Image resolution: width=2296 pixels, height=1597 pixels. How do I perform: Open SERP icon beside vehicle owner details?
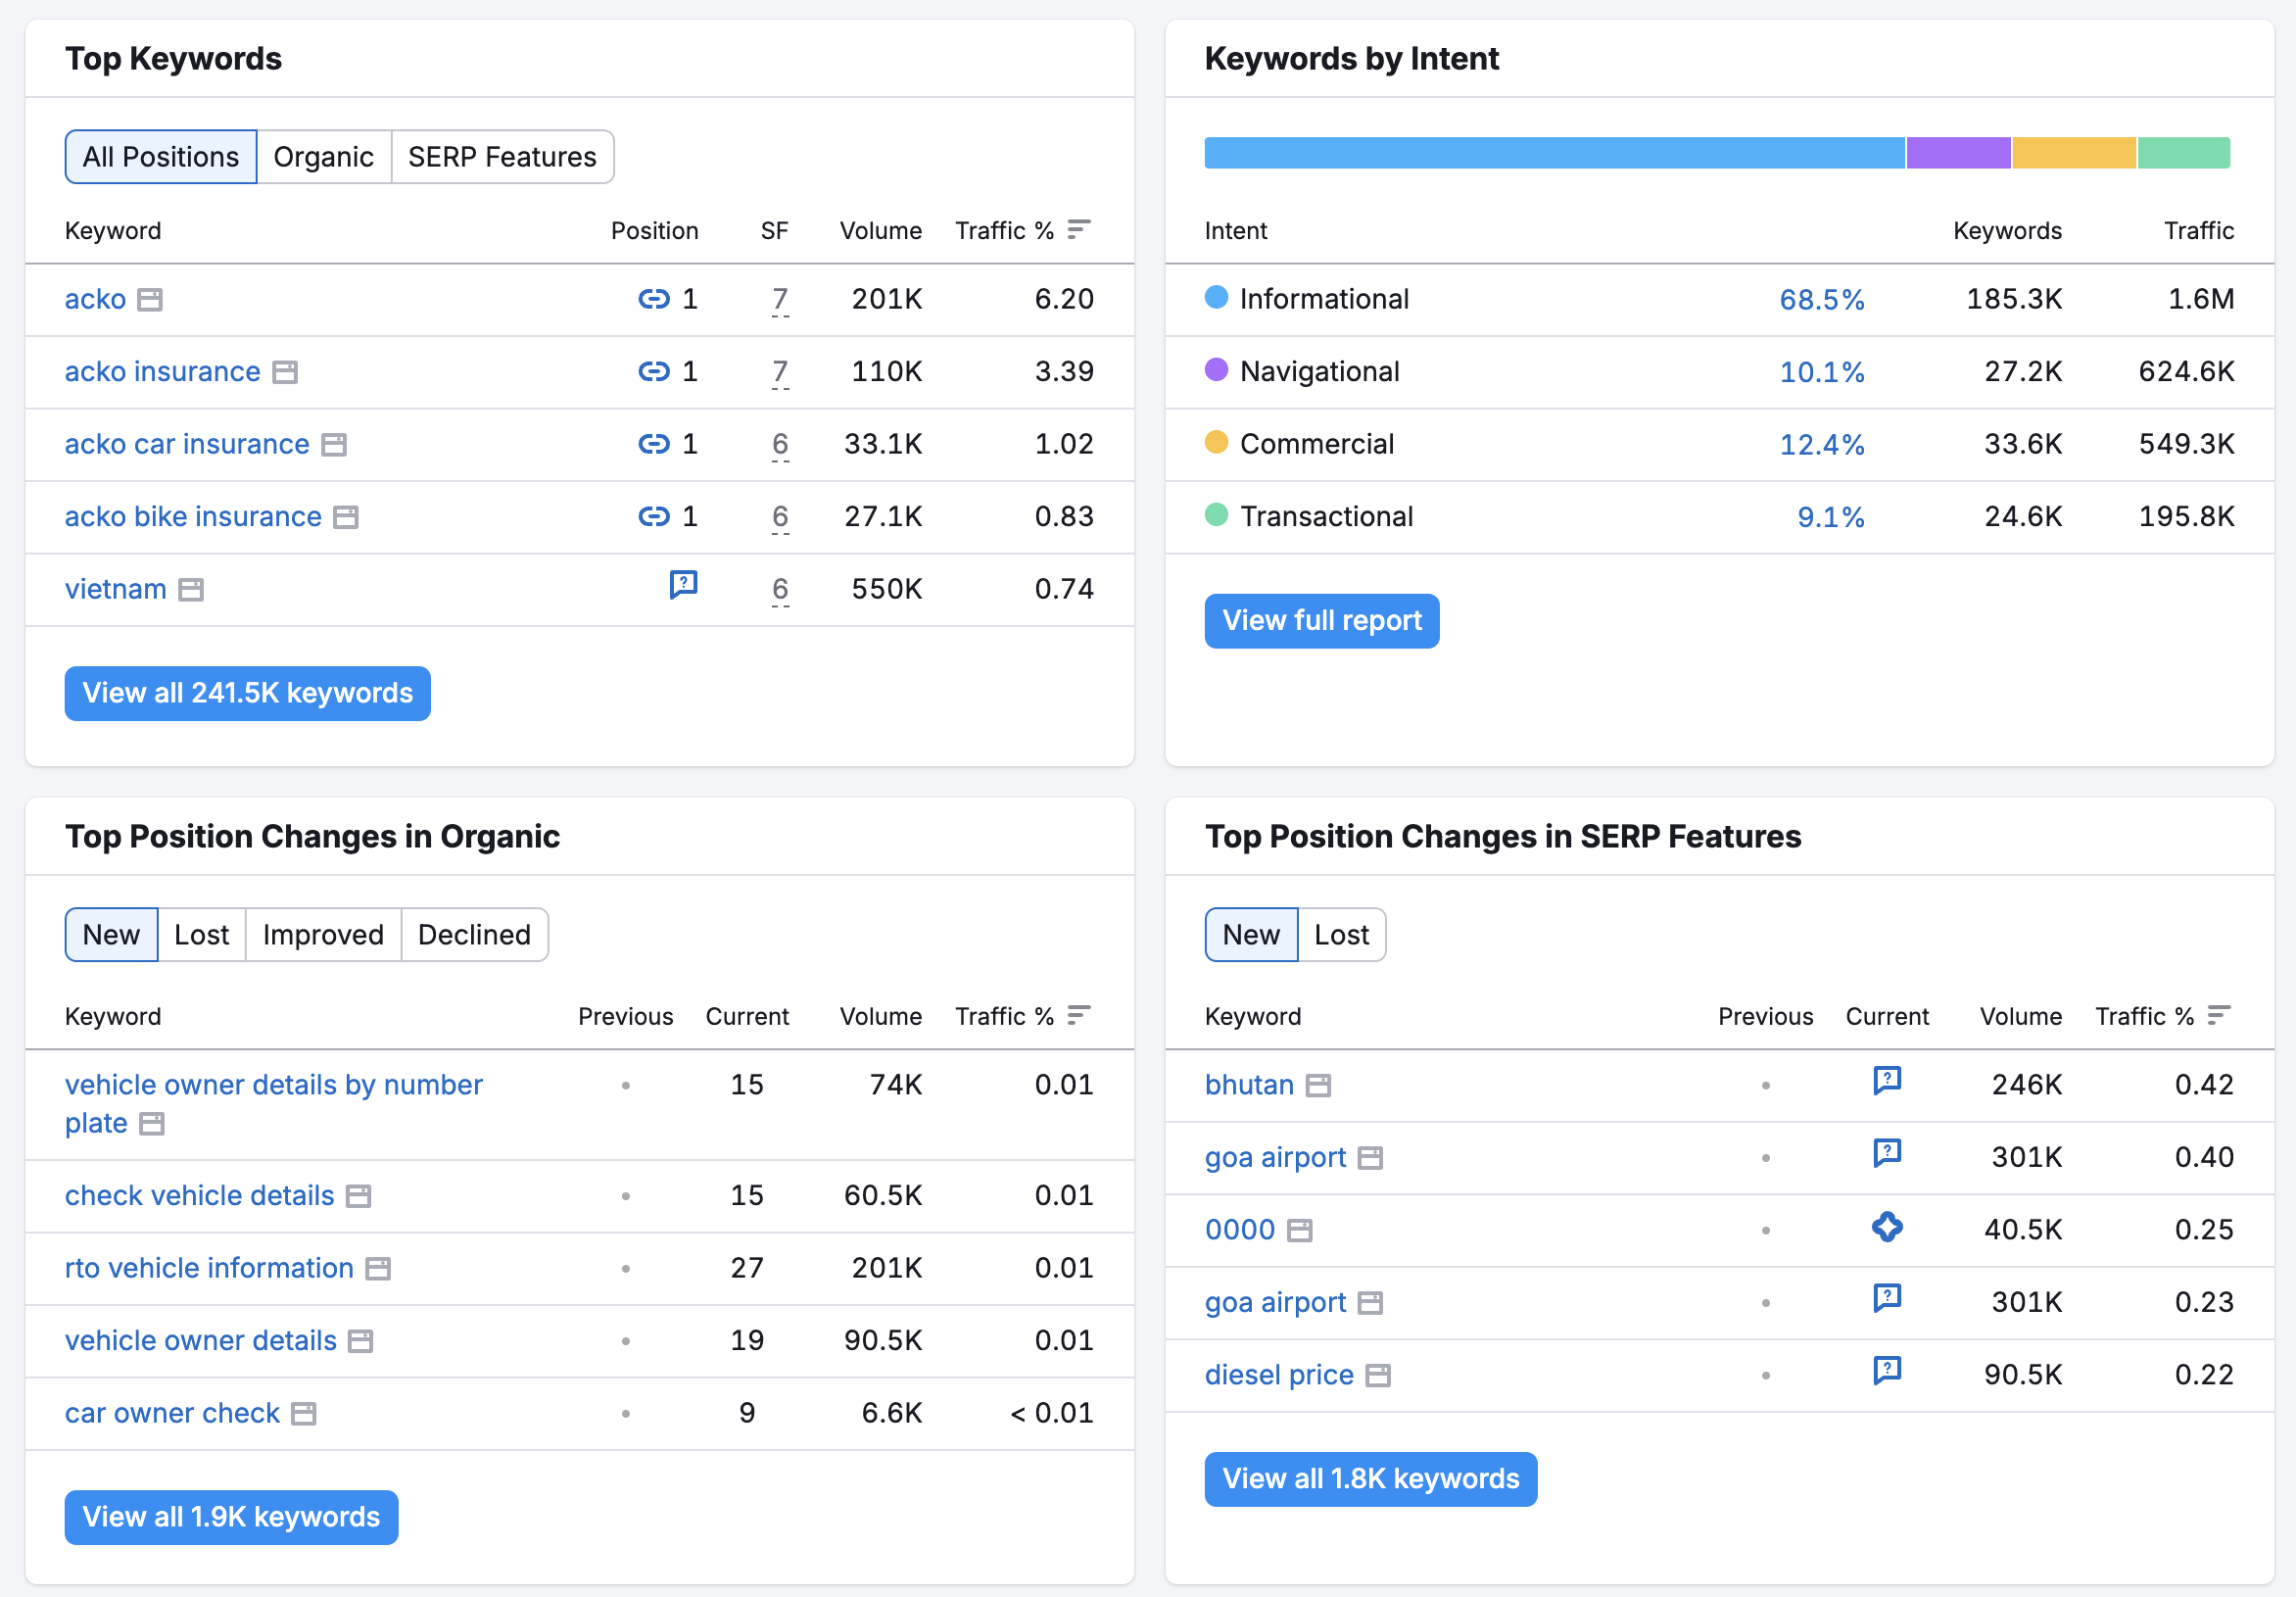tap(361, 1341)
